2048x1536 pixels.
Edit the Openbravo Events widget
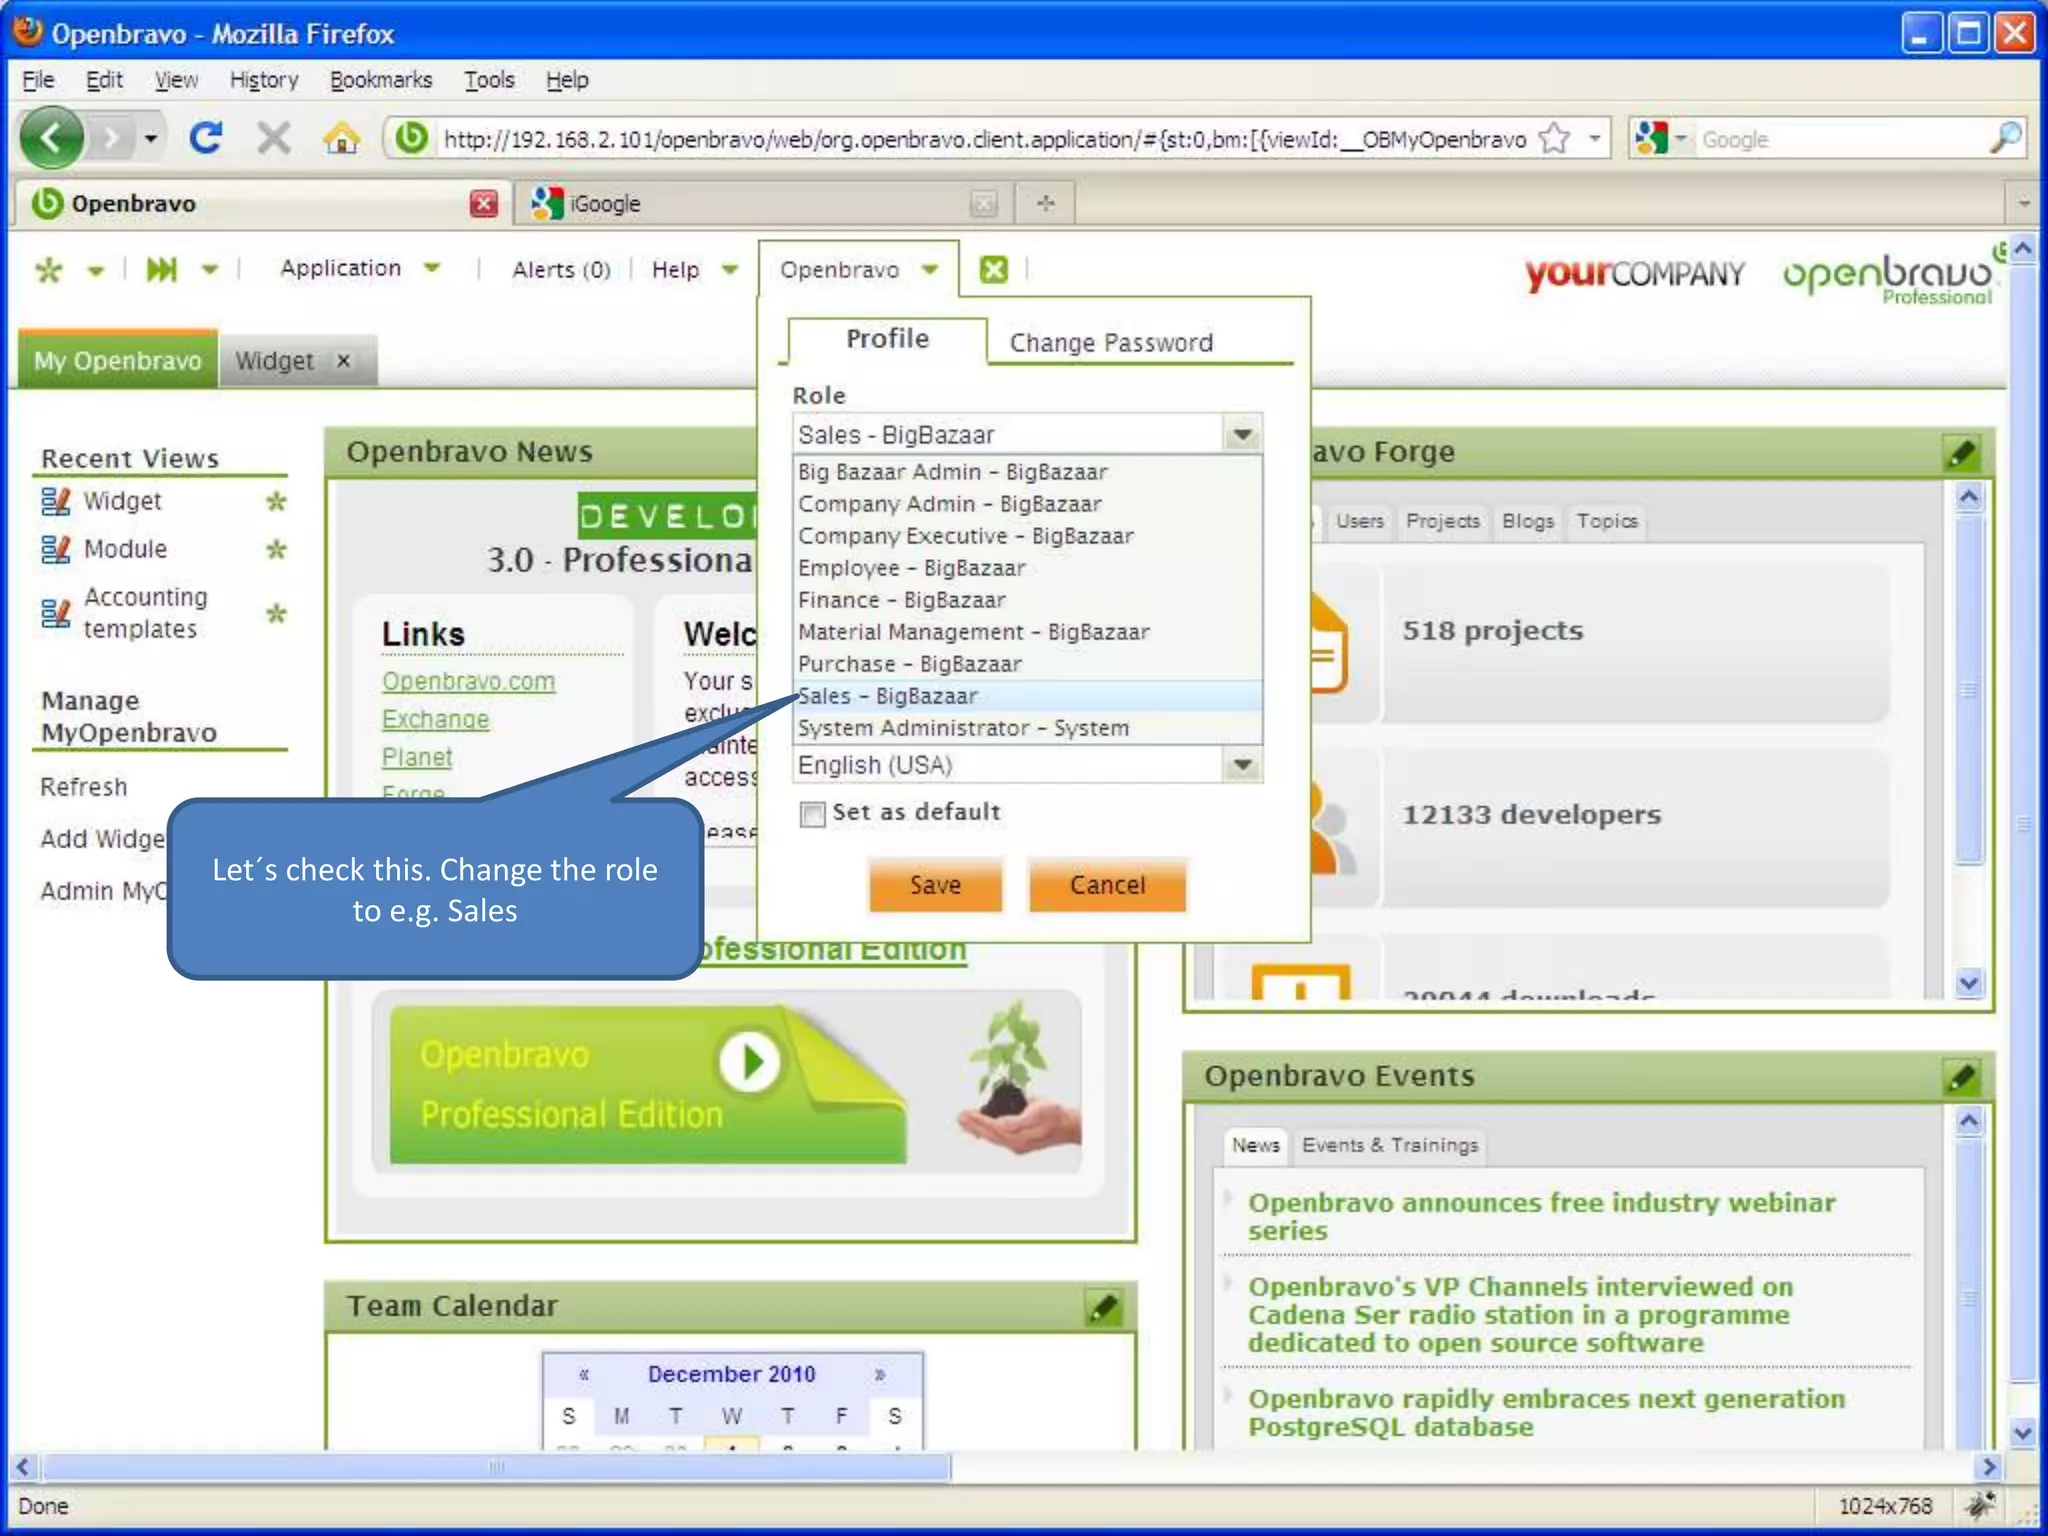point(1962,1077)
